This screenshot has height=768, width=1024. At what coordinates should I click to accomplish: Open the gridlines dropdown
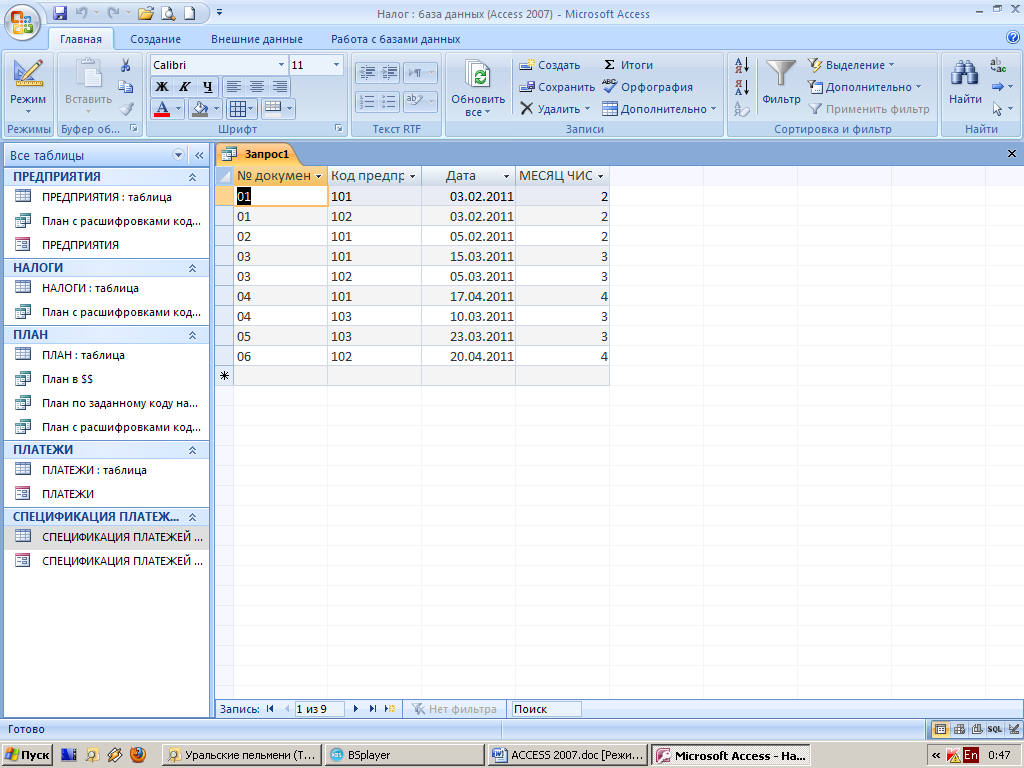tap(251, 109)
